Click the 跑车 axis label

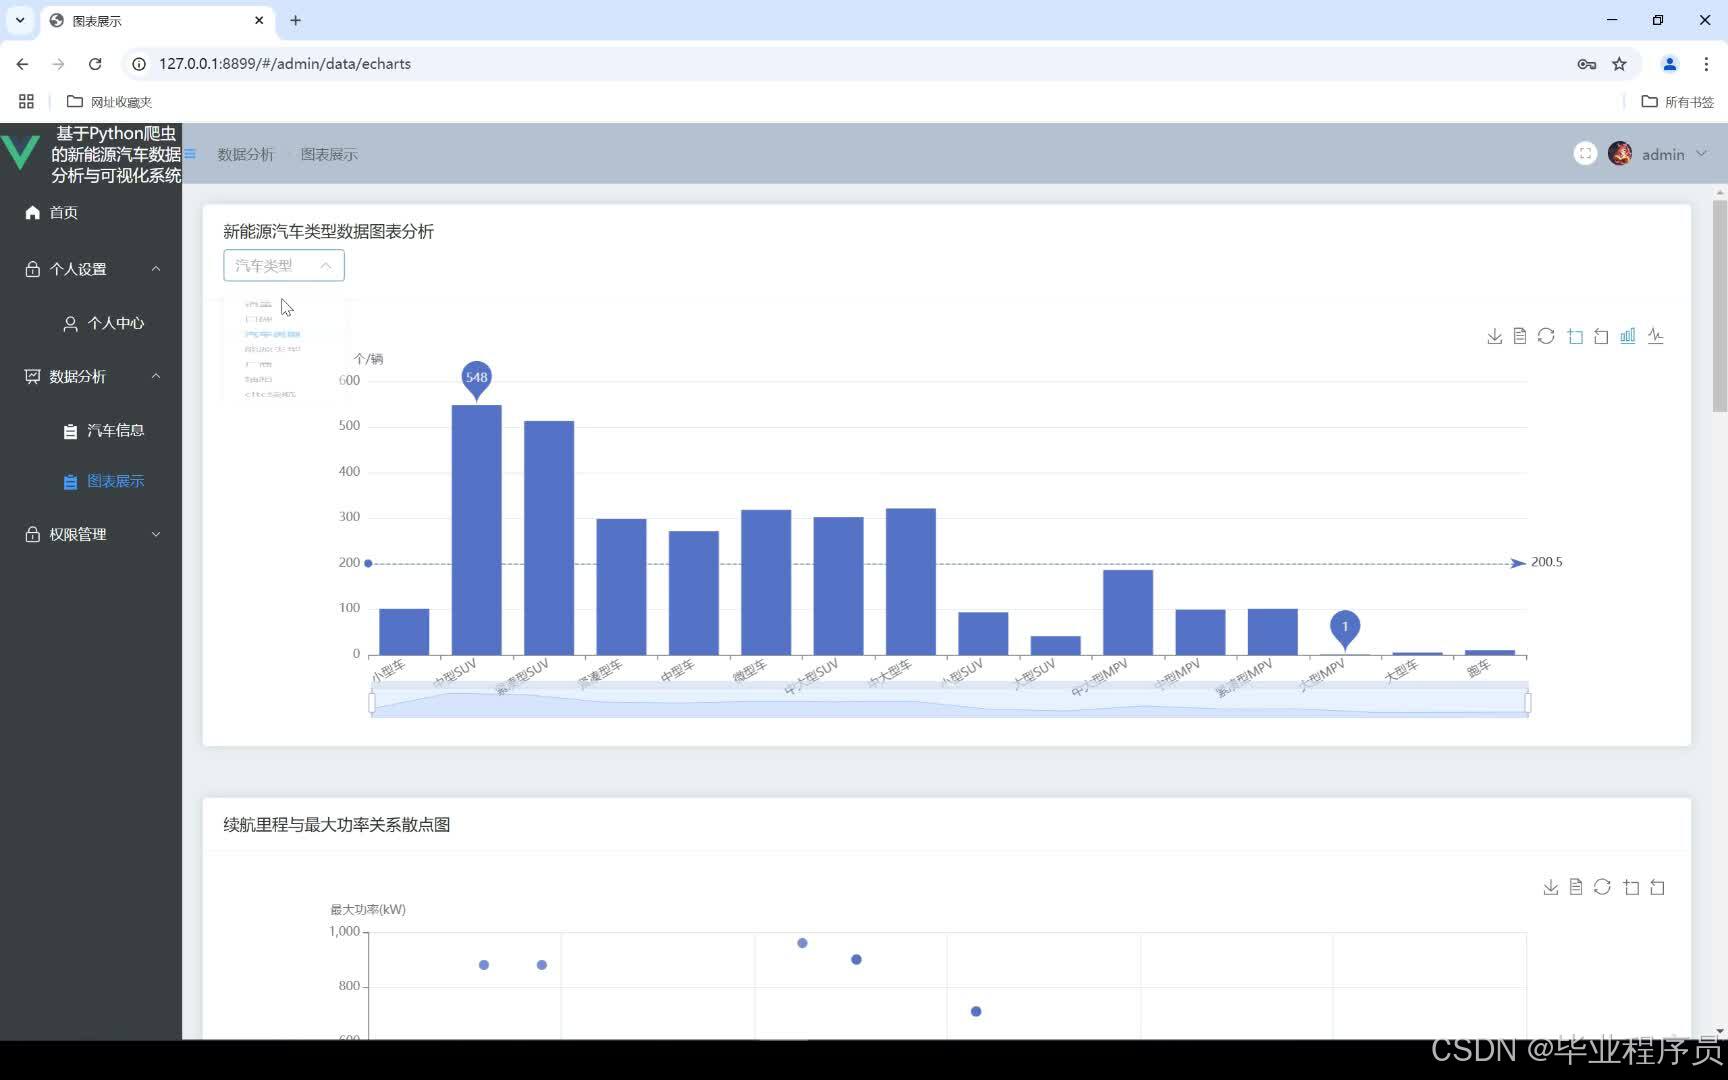[1478, 668]
